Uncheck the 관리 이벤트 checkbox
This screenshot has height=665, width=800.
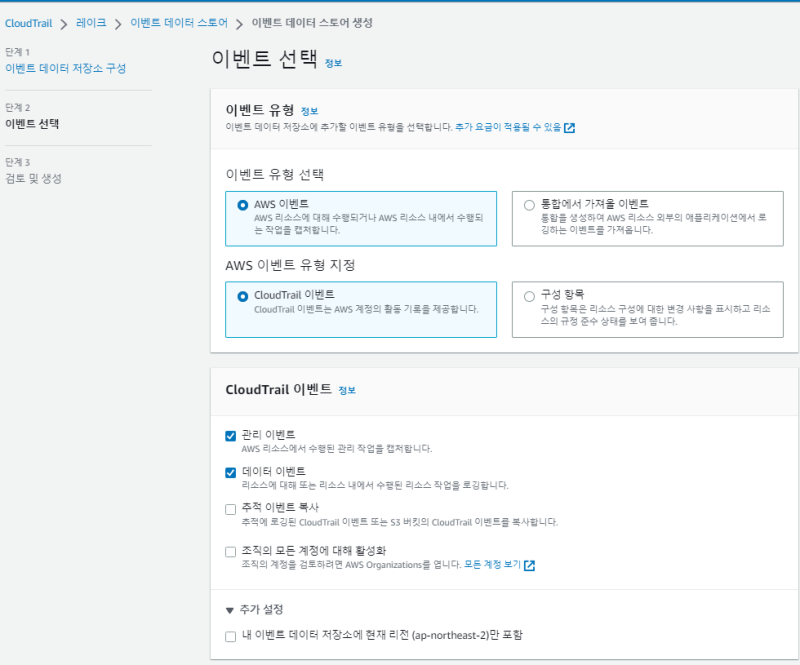[231, 436]
